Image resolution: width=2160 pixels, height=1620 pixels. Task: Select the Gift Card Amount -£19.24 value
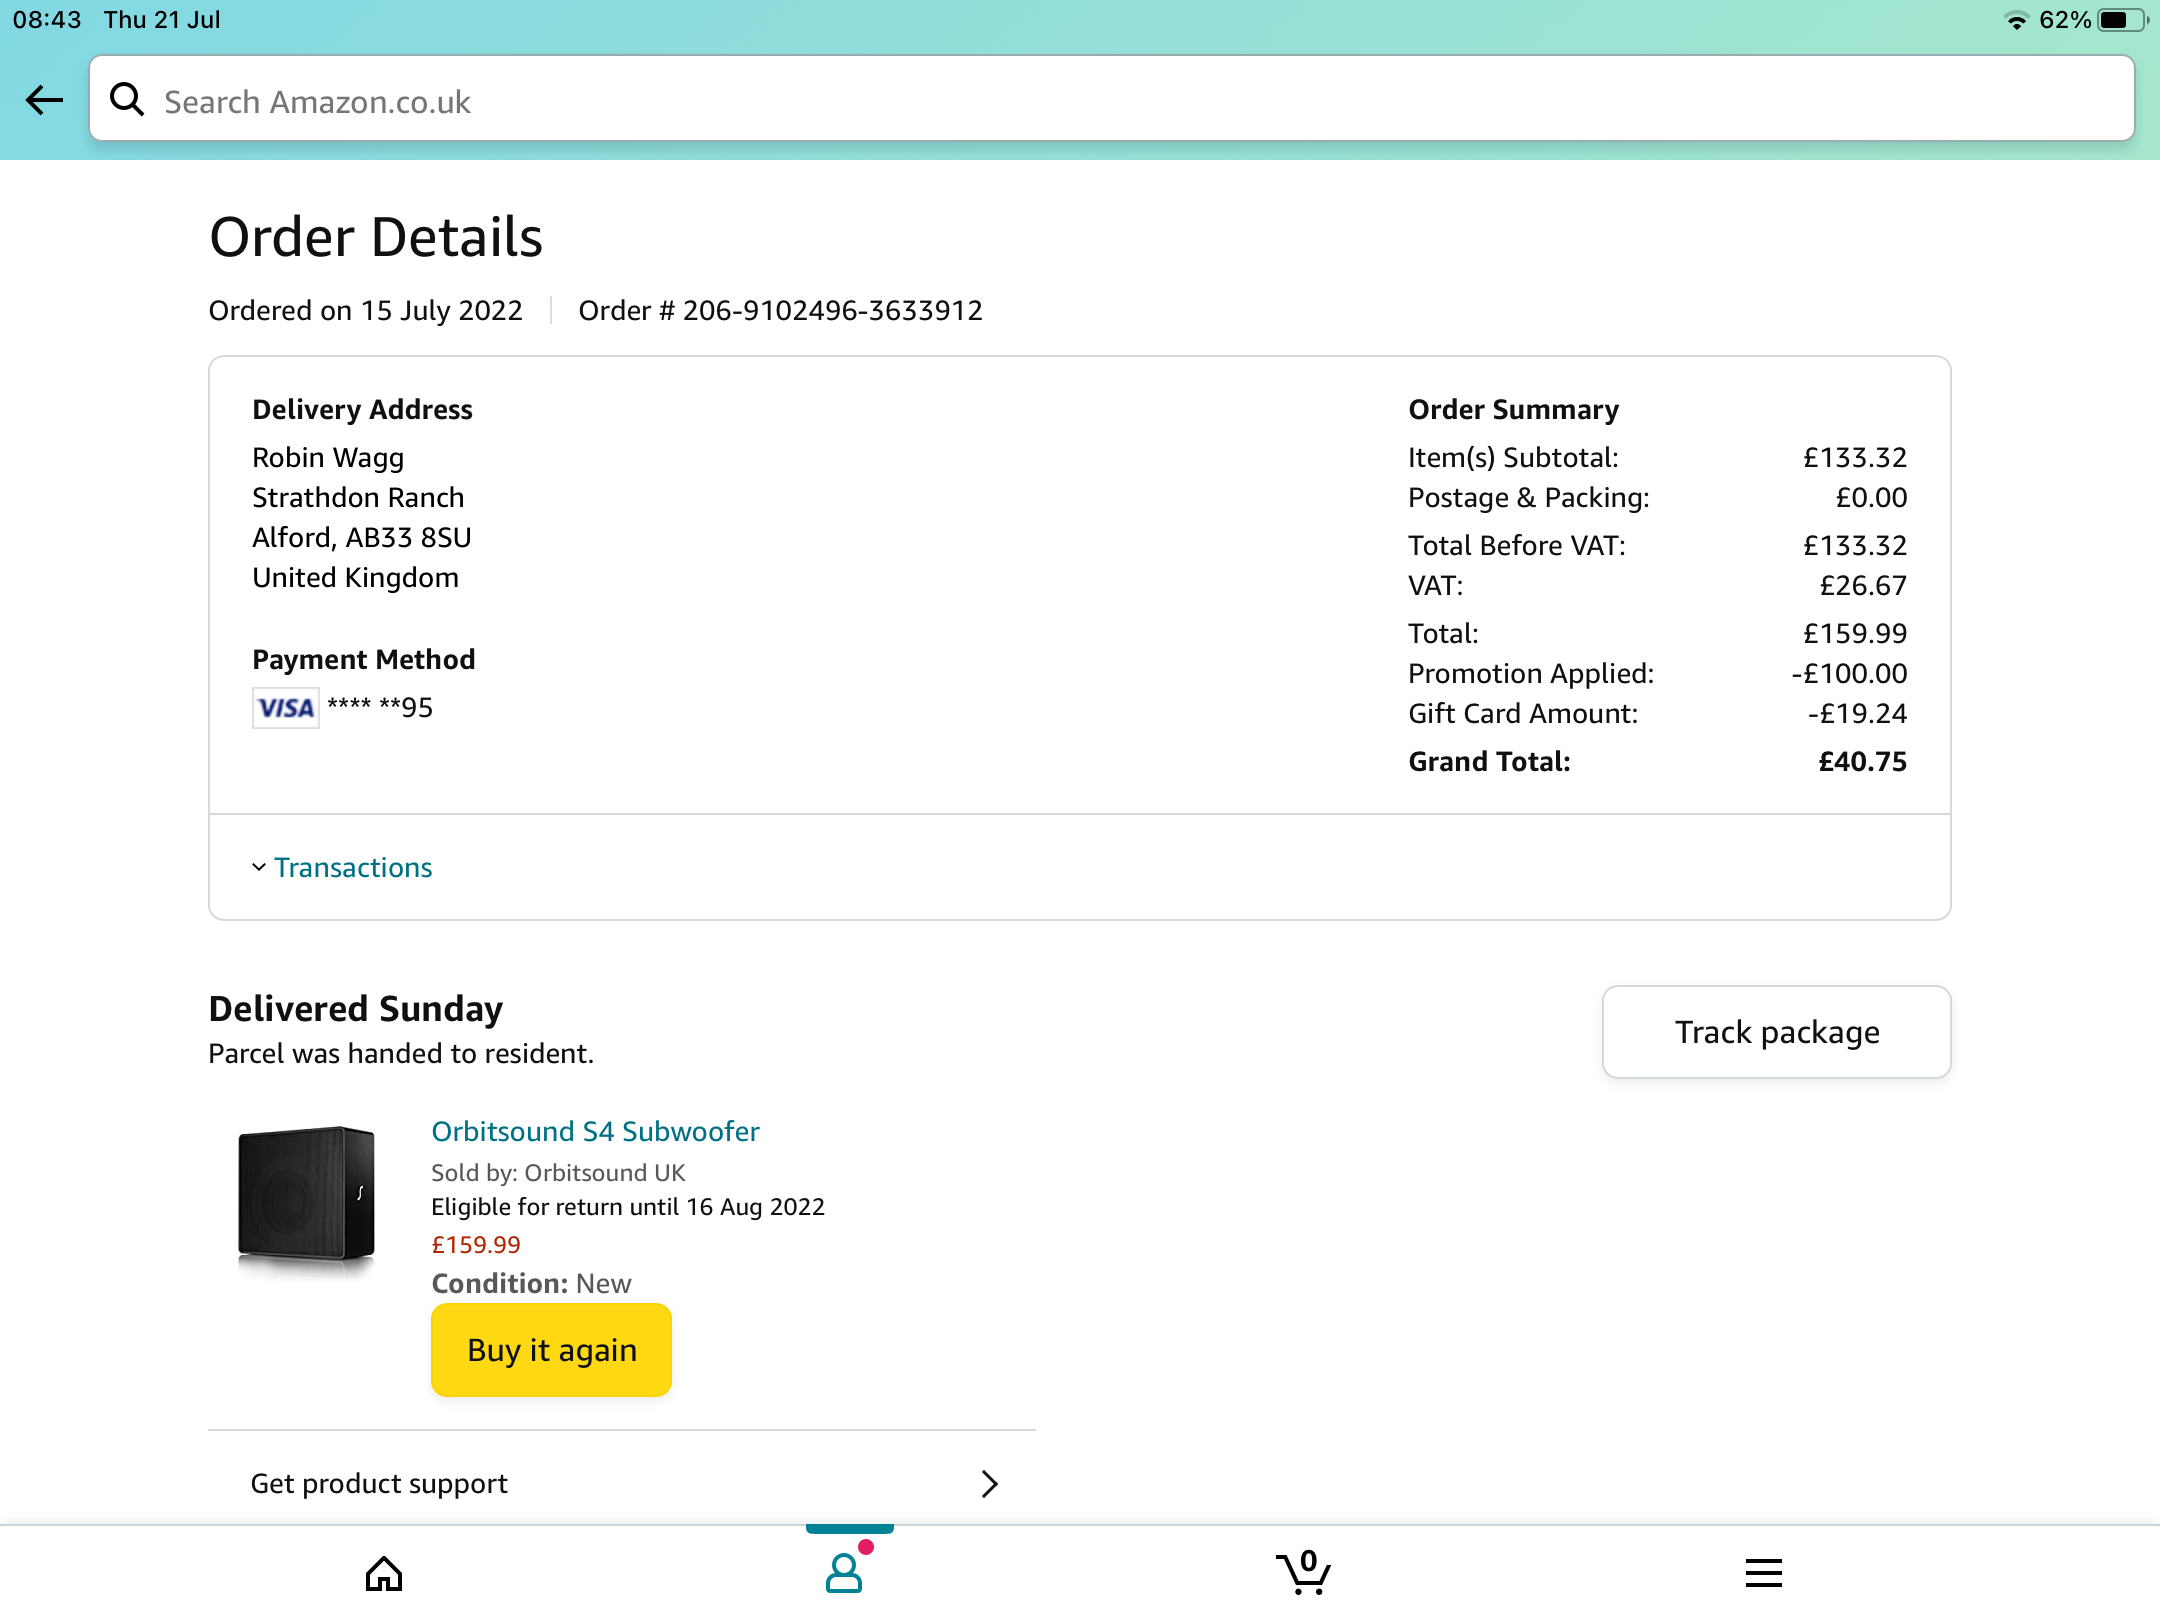[x=1857, y=714]
